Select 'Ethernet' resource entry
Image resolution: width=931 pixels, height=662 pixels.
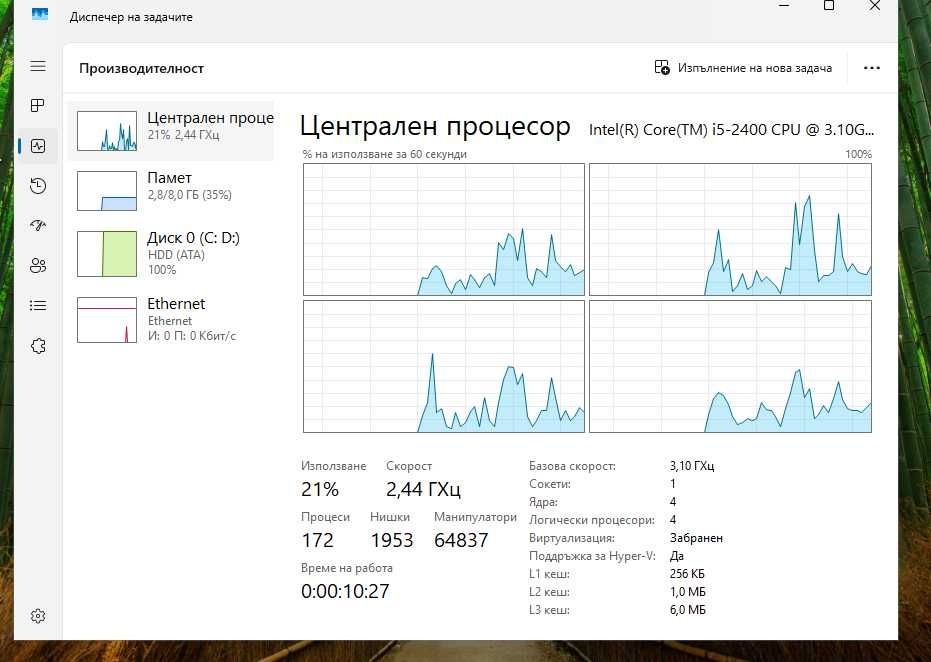(x=171, y=320)
